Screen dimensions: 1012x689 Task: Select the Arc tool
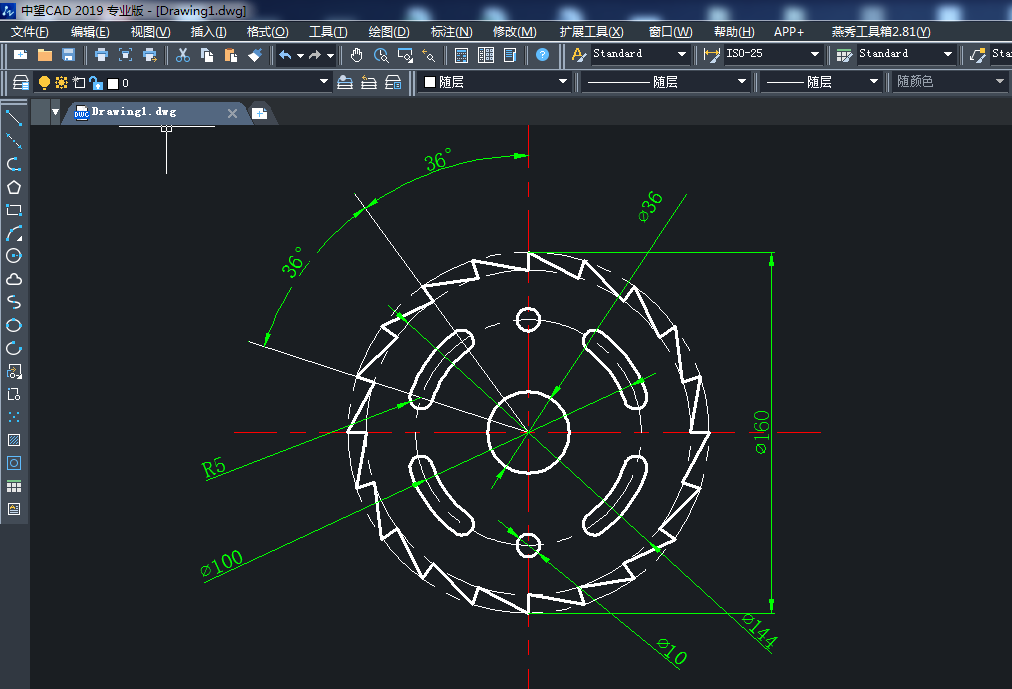point(14,233)
